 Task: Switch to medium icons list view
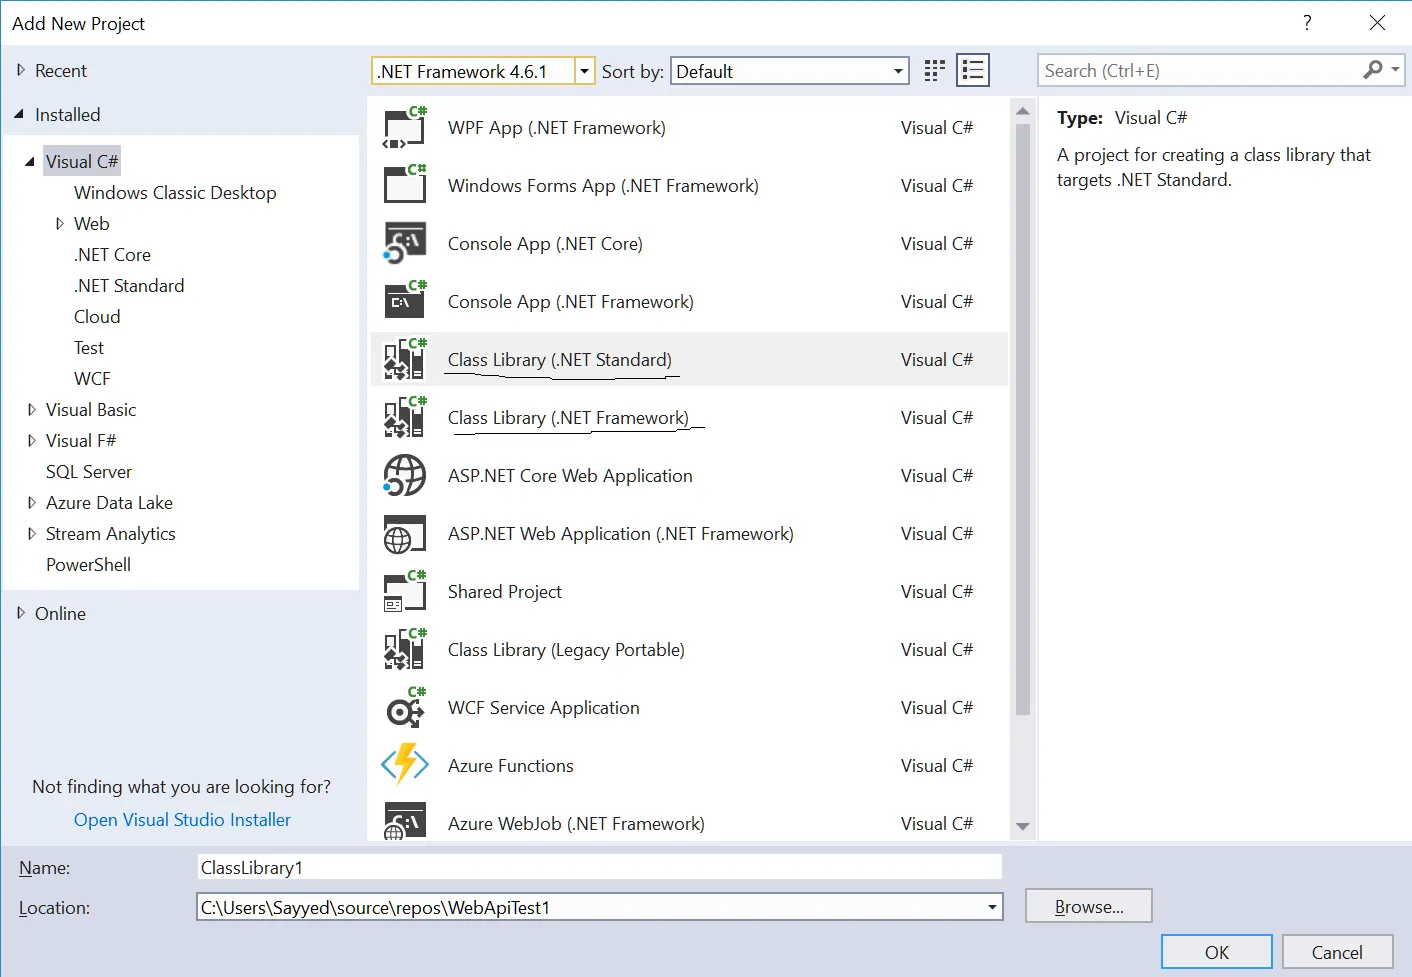973,70
